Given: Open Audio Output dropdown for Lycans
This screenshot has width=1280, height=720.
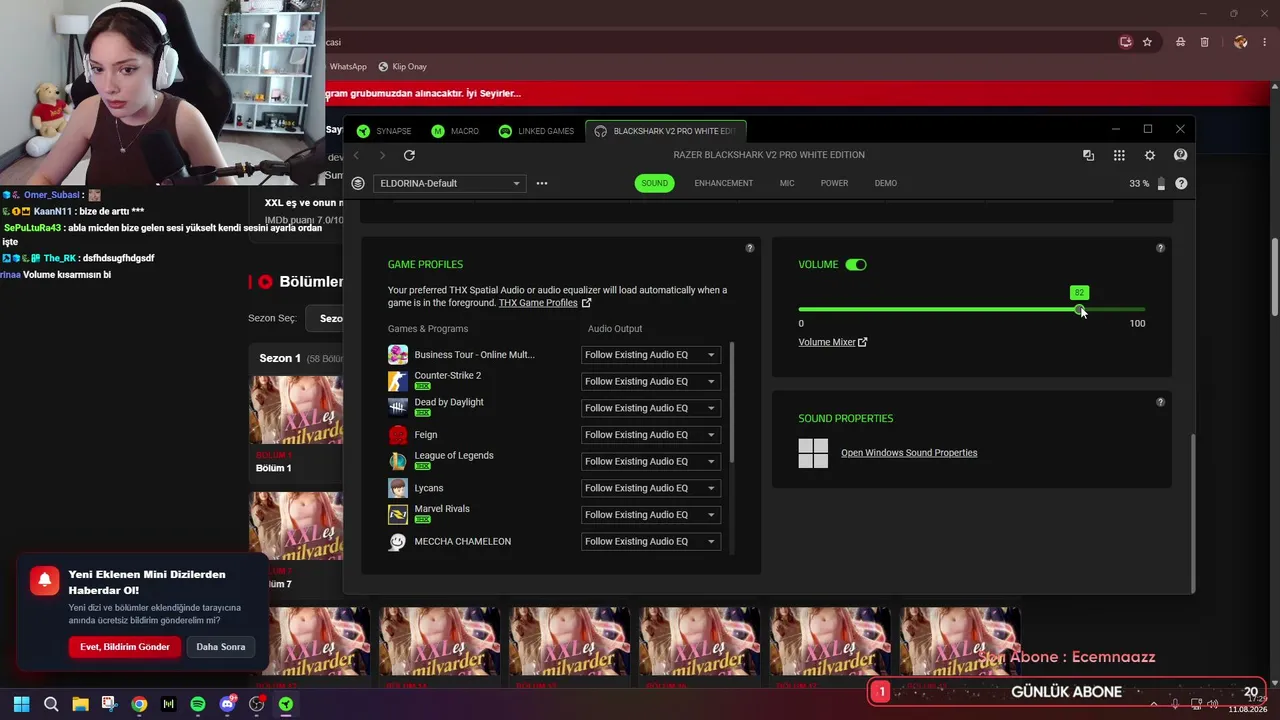Looking at the screenshot, I should tap(651, 488).
